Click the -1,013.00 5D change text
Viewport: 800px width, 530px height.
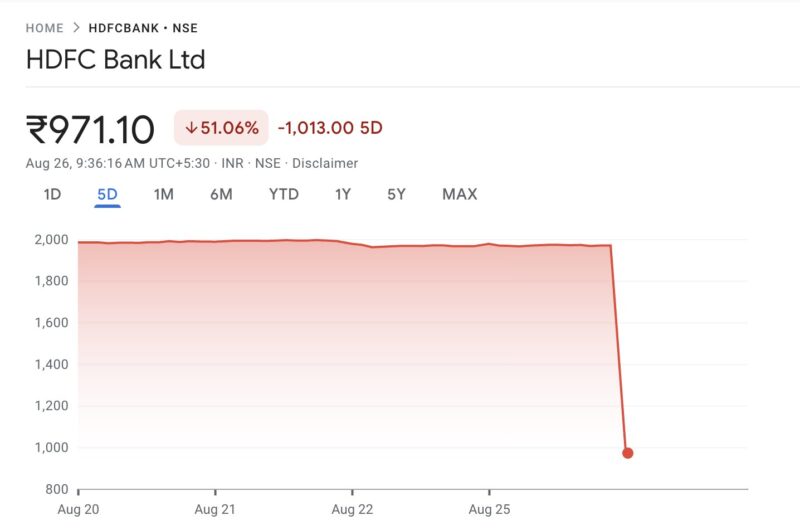coord(330,128)
